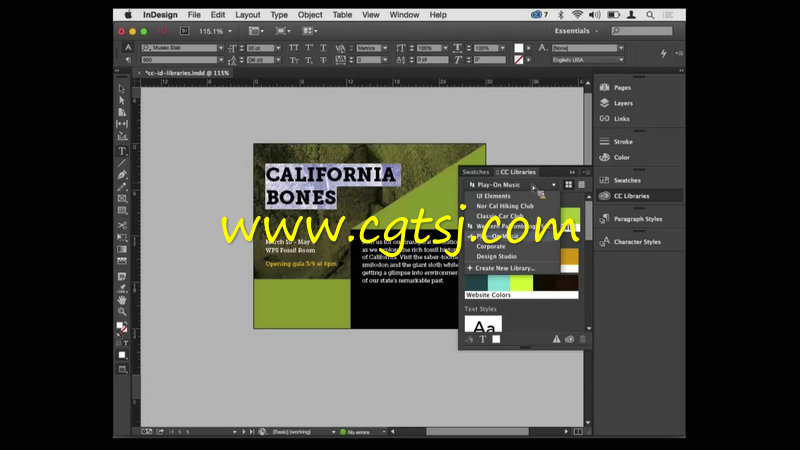Image resolution: width=800 pixels, height=450 pixels.
Task: Open the Paragraph Styles panel
Action: (638, 219)
